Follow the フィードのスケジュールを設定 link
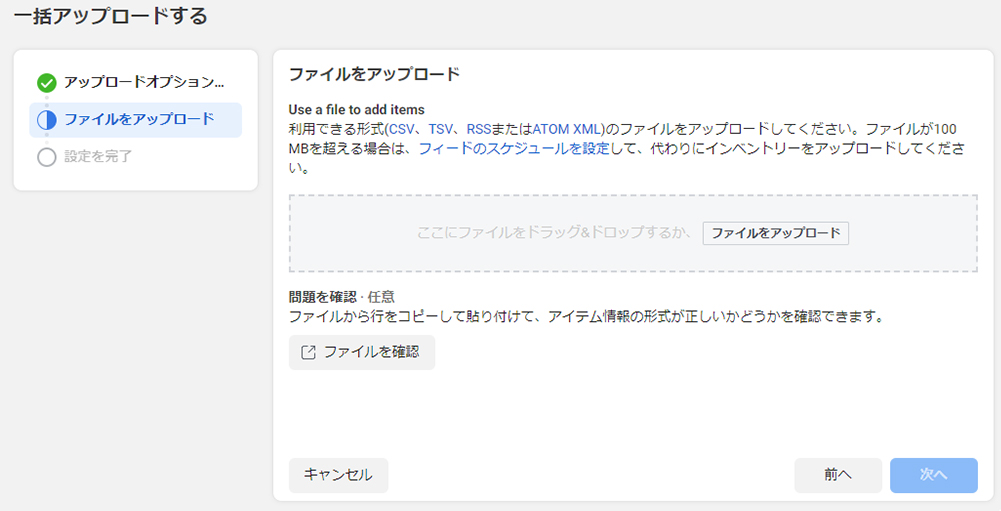Viewport: 1001px width, 511px height. coord(514,149)
